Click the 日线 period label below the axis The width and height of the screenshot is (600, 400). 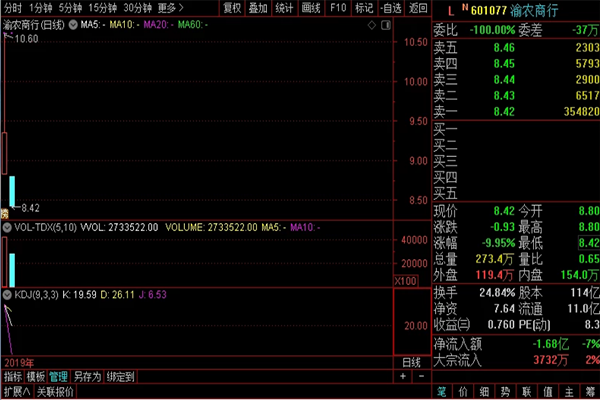[x=411, y=362]
